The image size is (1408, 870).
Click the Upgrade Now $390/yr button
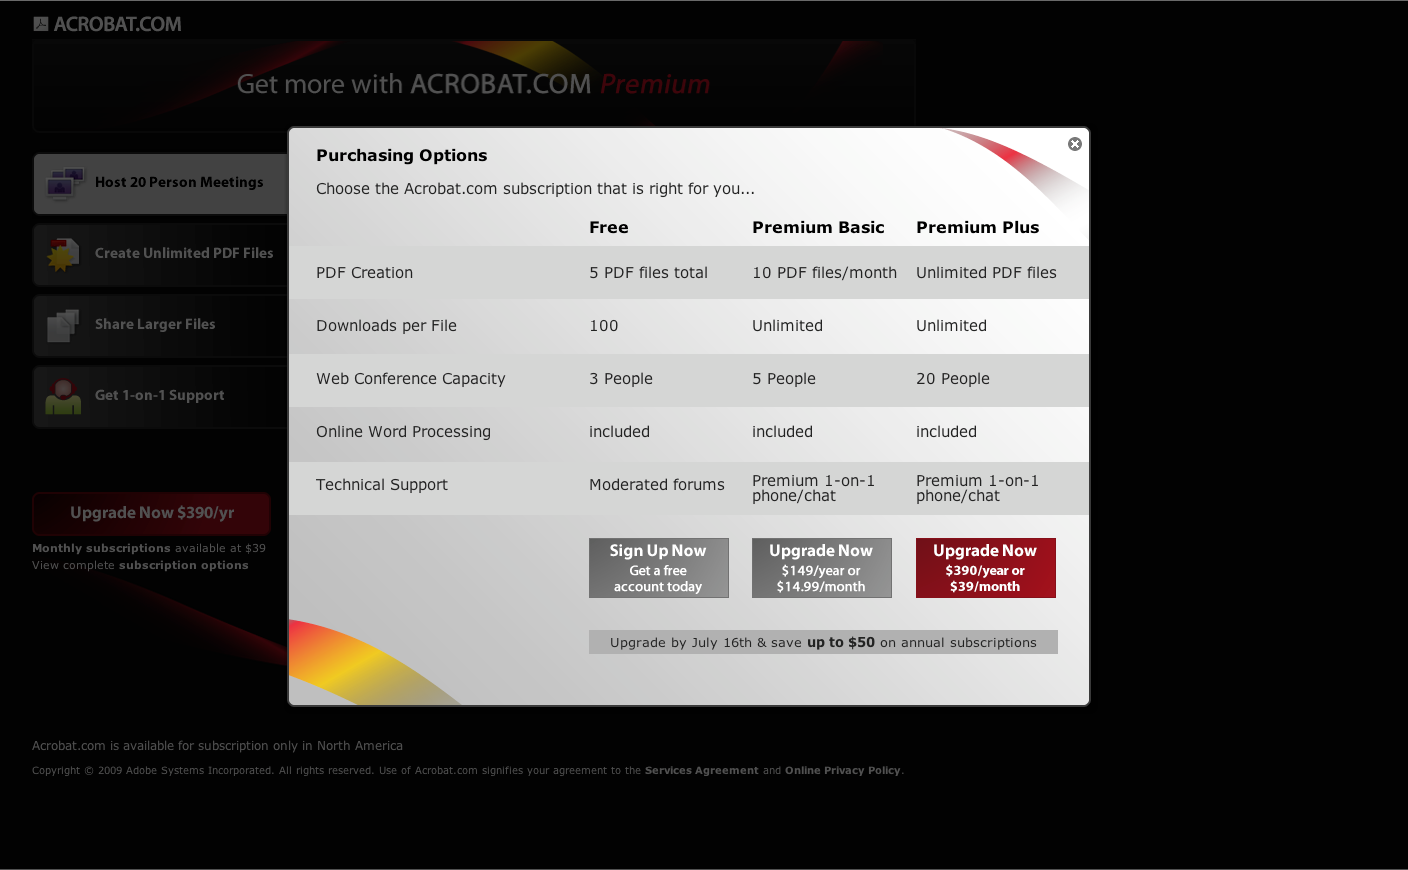151,512
